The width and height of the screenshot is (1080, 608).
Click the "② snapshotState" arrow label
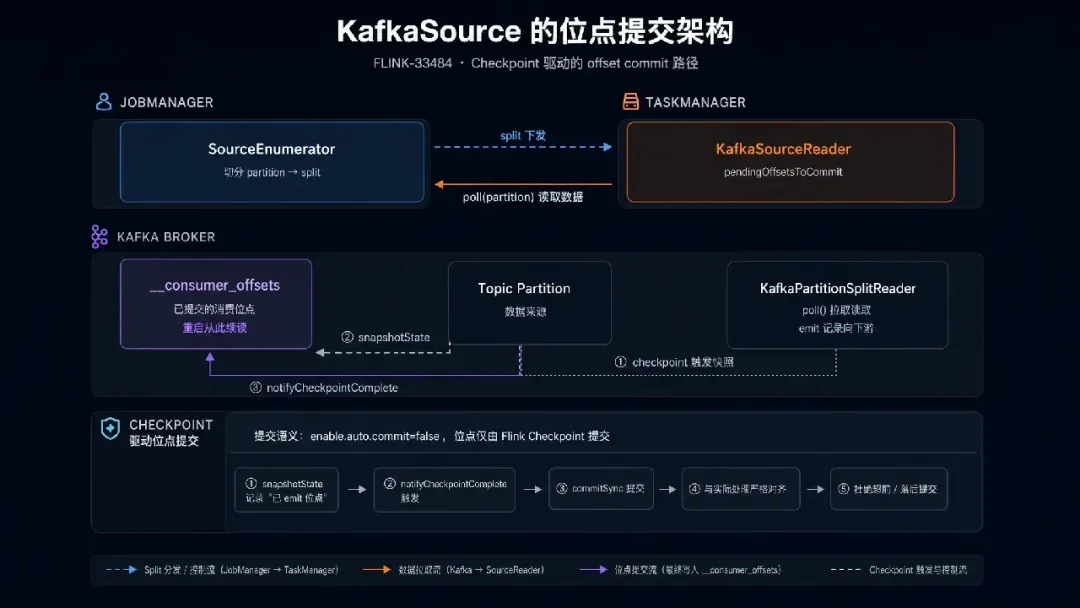click(x=386, y=337)
